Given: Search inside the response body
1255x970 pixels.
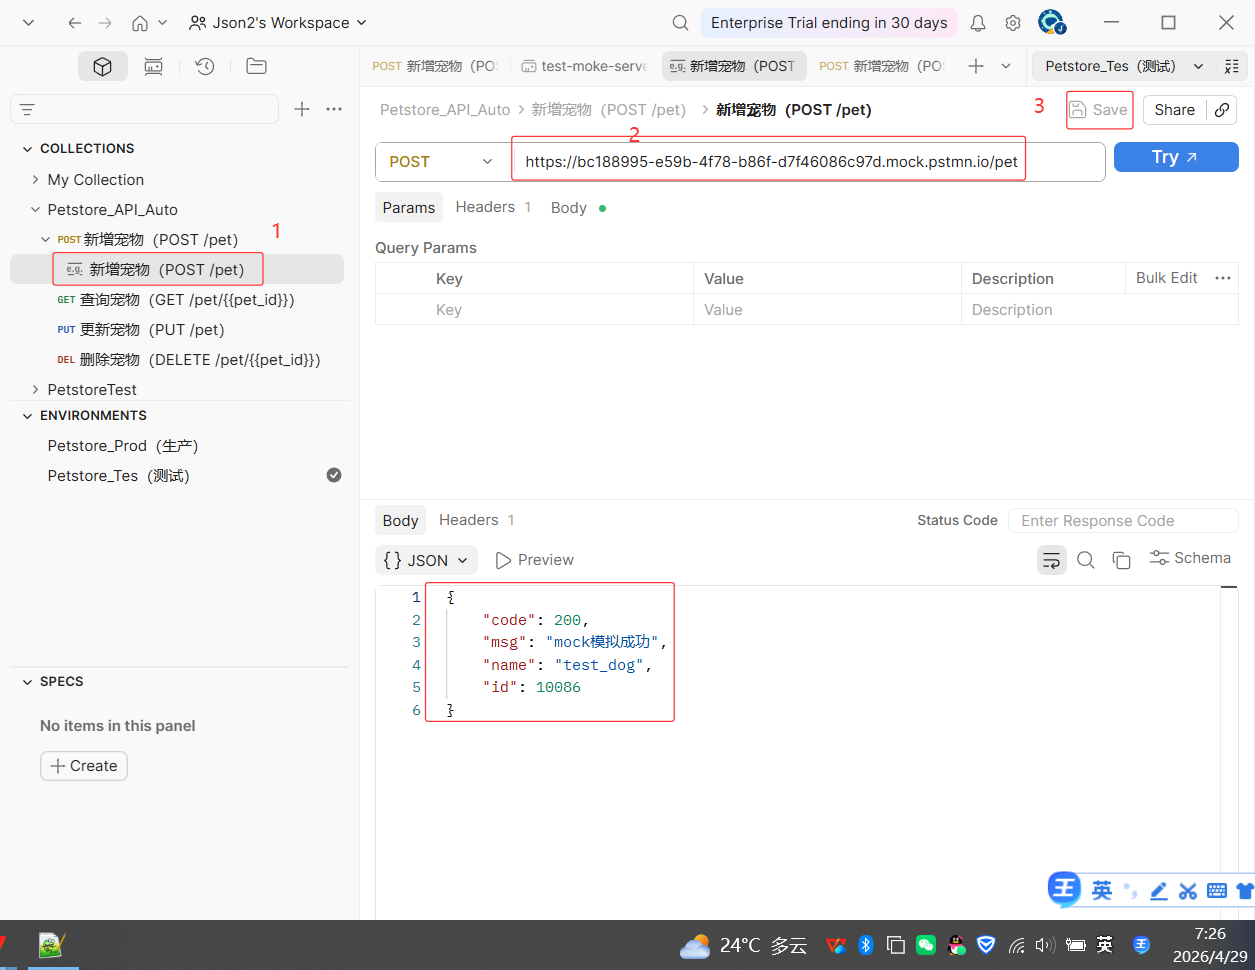Looking at the screenshot, I should pos(1086,560).
